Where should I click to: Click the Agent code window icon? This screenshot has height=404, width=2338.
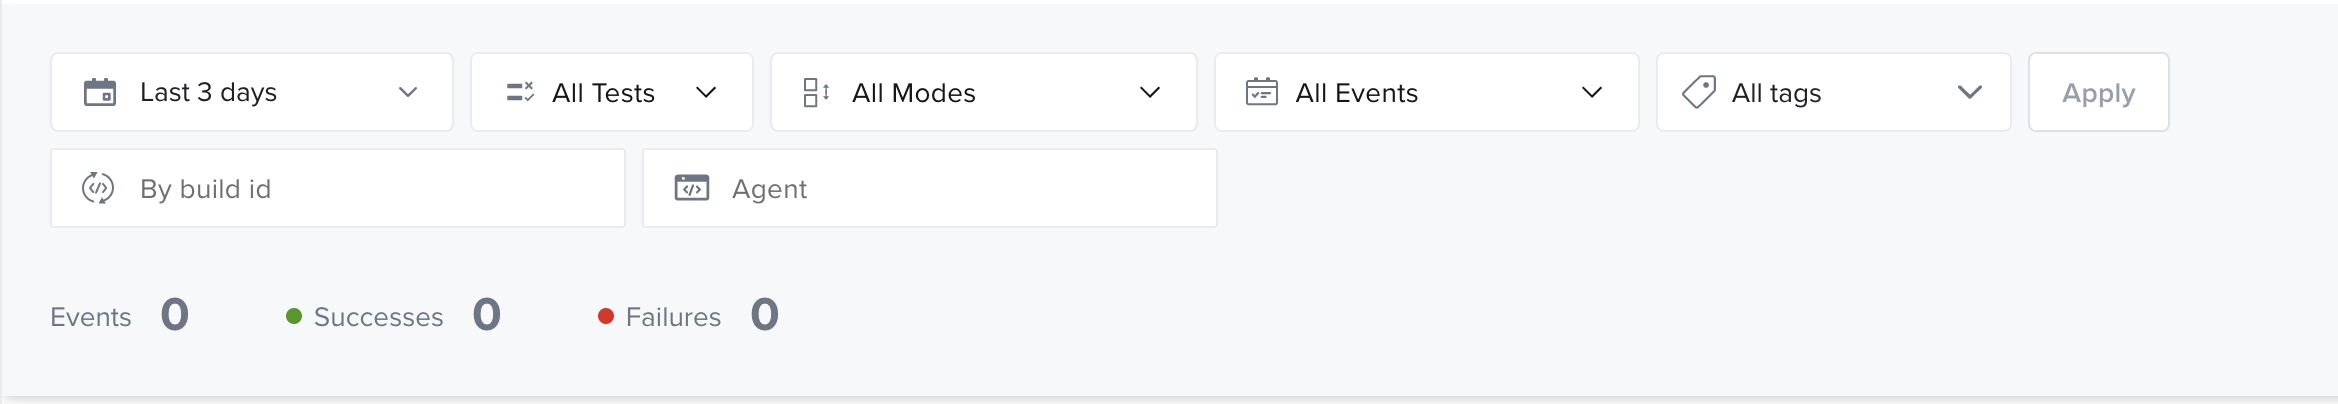coord(692,188)
